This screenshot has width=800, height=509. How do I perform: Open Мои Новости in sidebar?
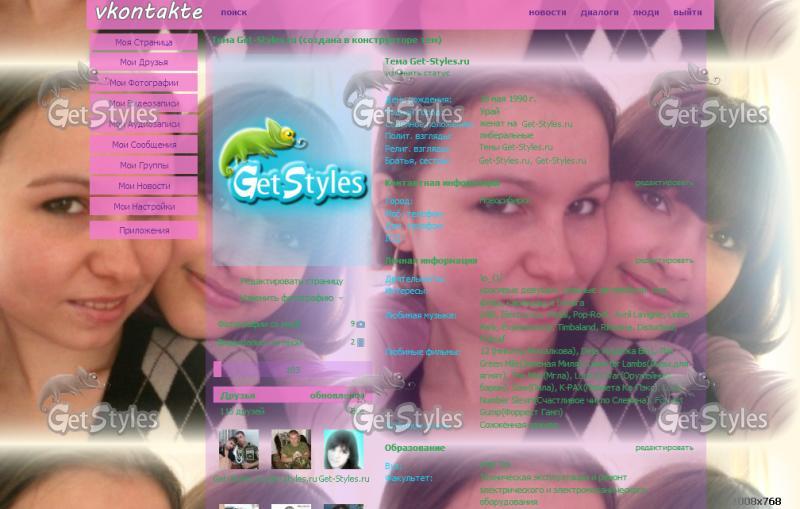144,186
